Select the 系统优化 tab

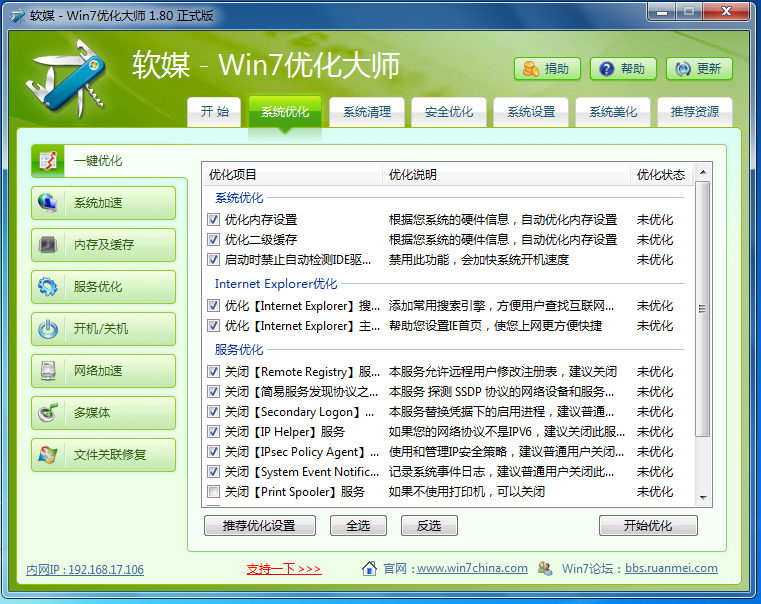285,112
